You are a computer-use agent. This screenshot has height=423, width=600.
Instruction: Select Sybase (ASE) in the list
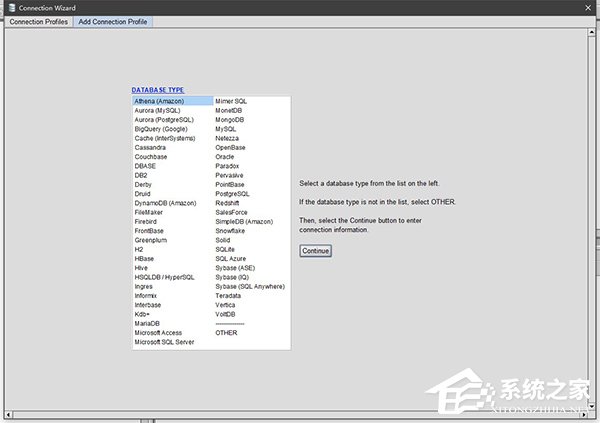click(x=235, y=268)
